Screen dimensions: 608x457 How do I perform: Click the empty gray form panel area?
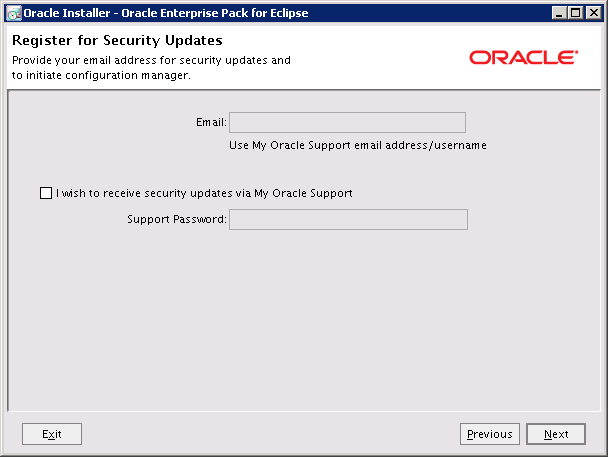[x=300, y=320]
